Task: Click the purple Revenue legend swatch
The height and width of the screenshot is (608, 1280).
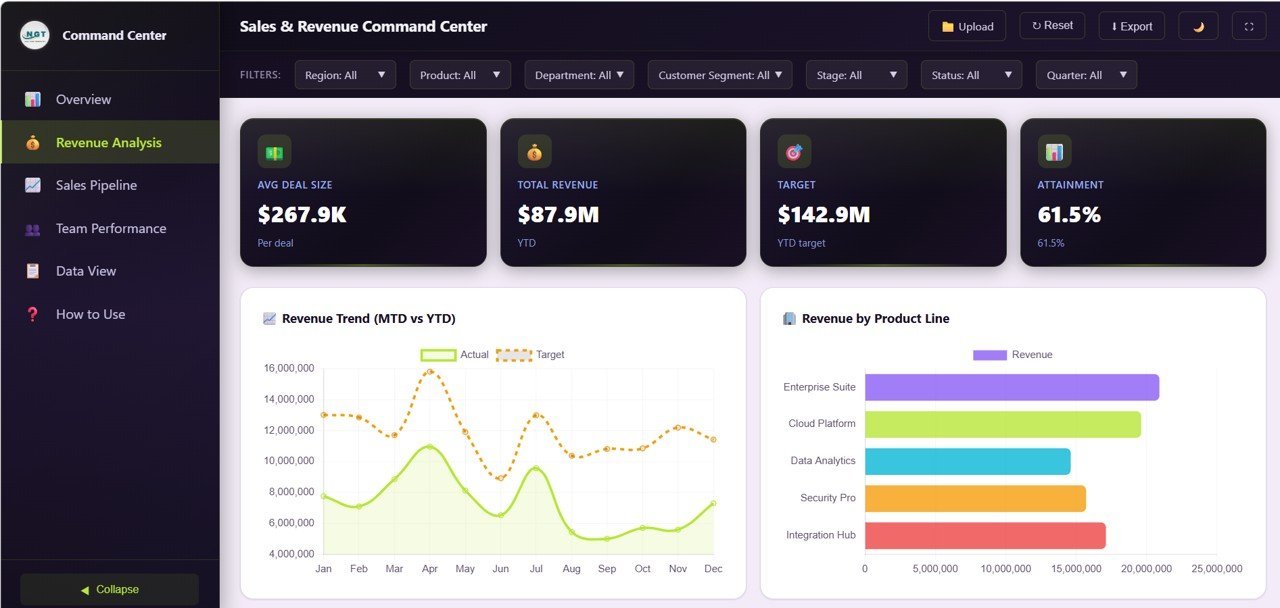Action: pyautogui.click(x=988, y=354)
